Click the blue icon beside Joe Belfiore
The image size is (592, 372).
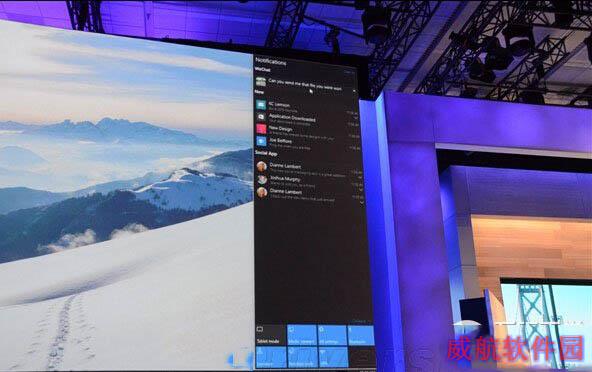click(x=262, y=141)
